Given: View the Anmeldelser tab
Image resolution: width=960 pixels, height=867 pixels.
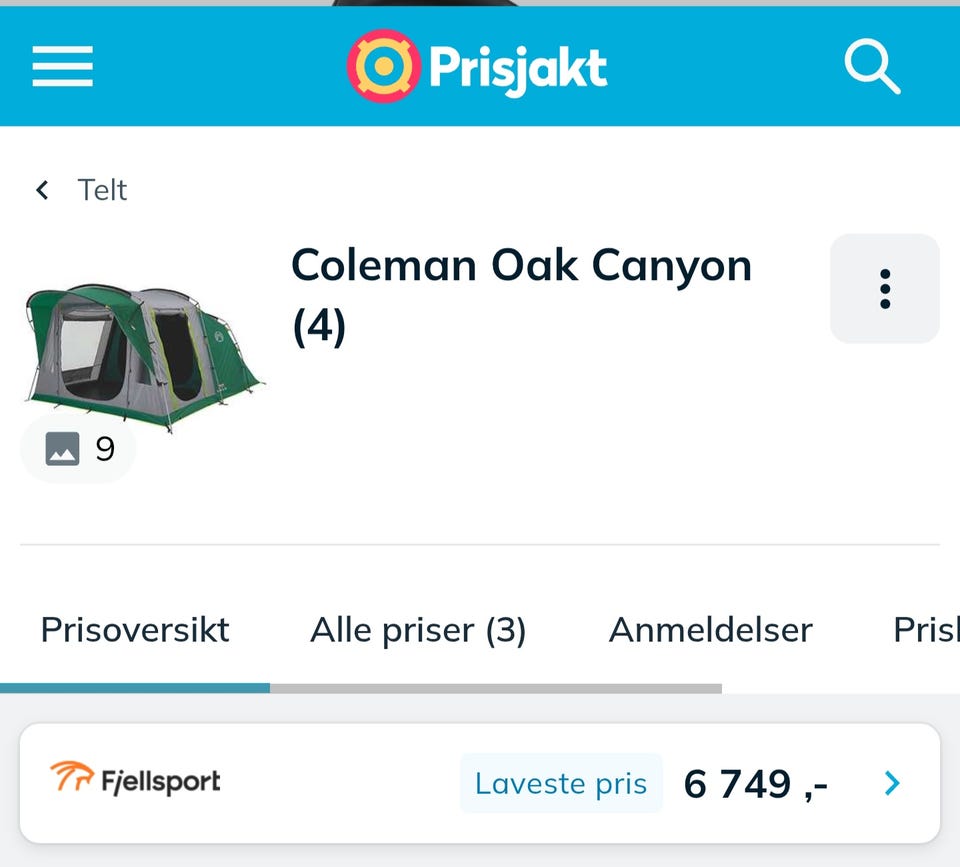Looking at the screenshot, I should 709,629.
